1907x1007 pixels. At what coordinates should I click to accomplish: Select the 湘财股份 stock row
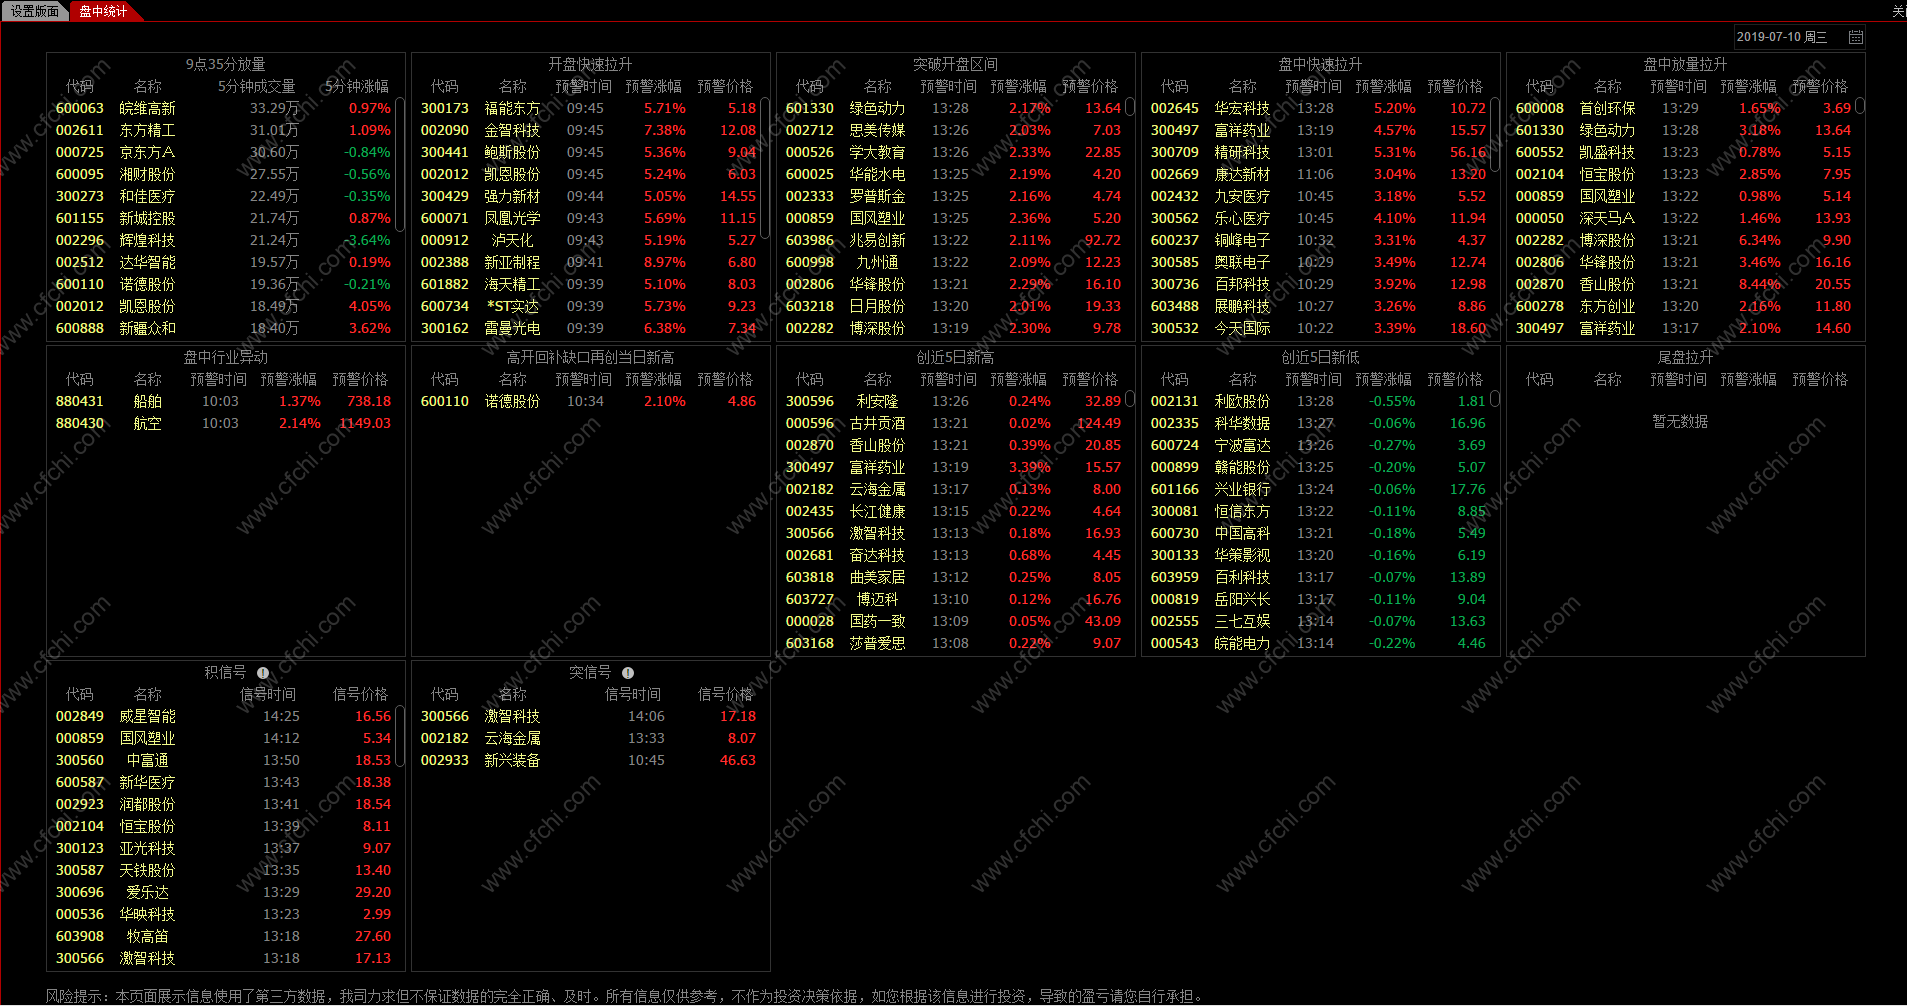click(x=223, y=174)
